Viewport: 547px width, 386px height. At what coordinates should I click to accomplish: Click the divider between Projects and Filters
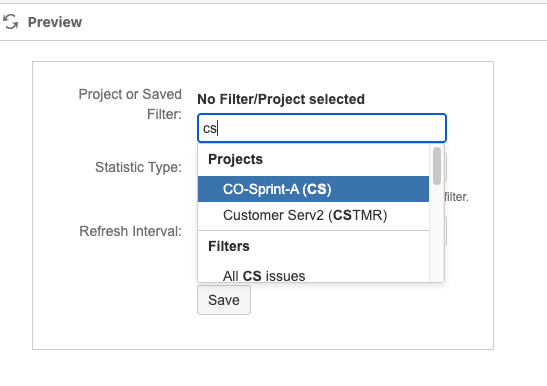[313, 230]
